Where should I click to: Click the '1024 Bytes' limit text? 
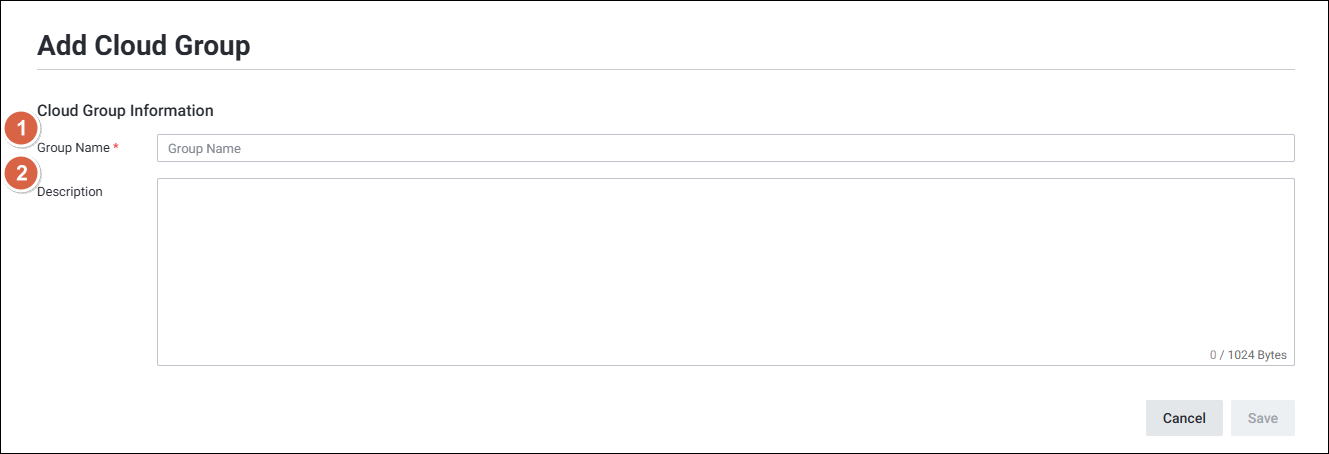(1257, 355)
